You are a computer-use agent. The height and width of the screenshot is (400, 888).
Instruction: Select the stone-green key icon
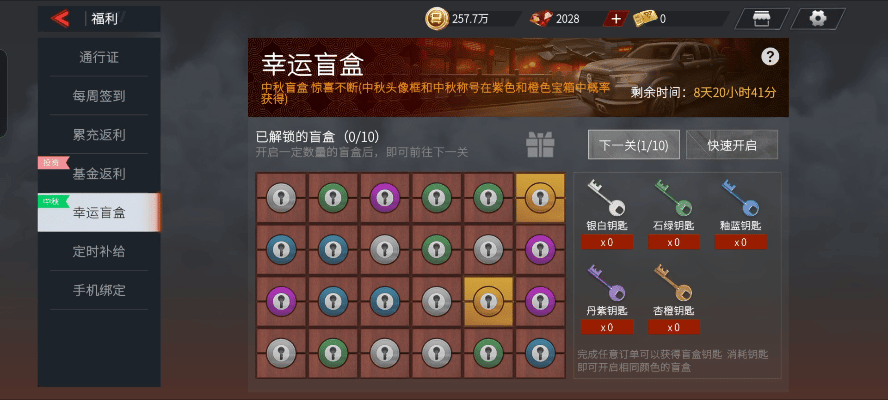673,198
